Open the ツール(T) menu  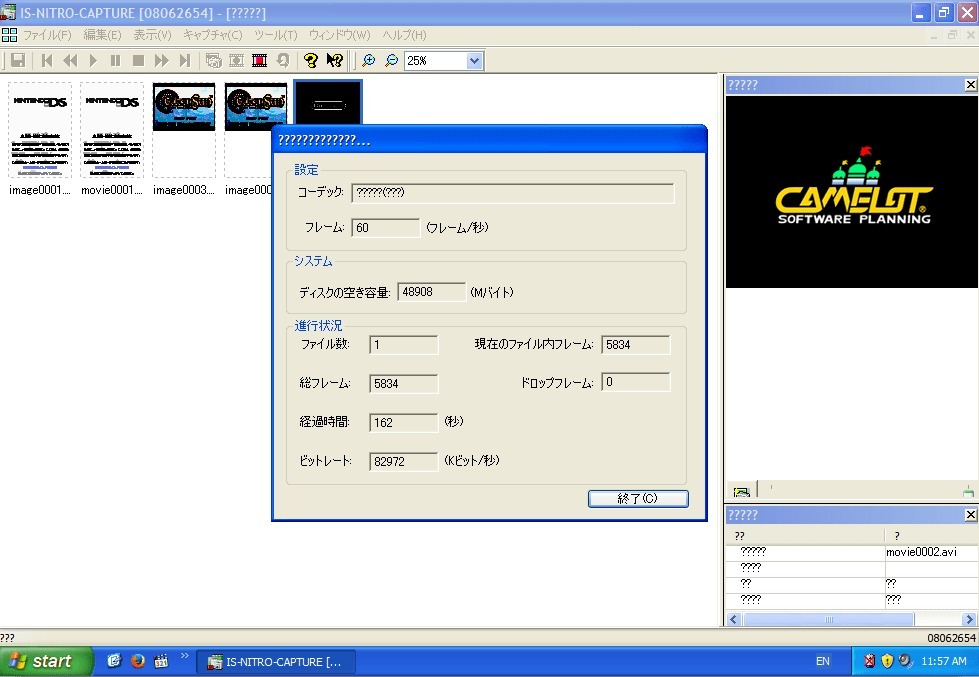(x=276, y=35)
